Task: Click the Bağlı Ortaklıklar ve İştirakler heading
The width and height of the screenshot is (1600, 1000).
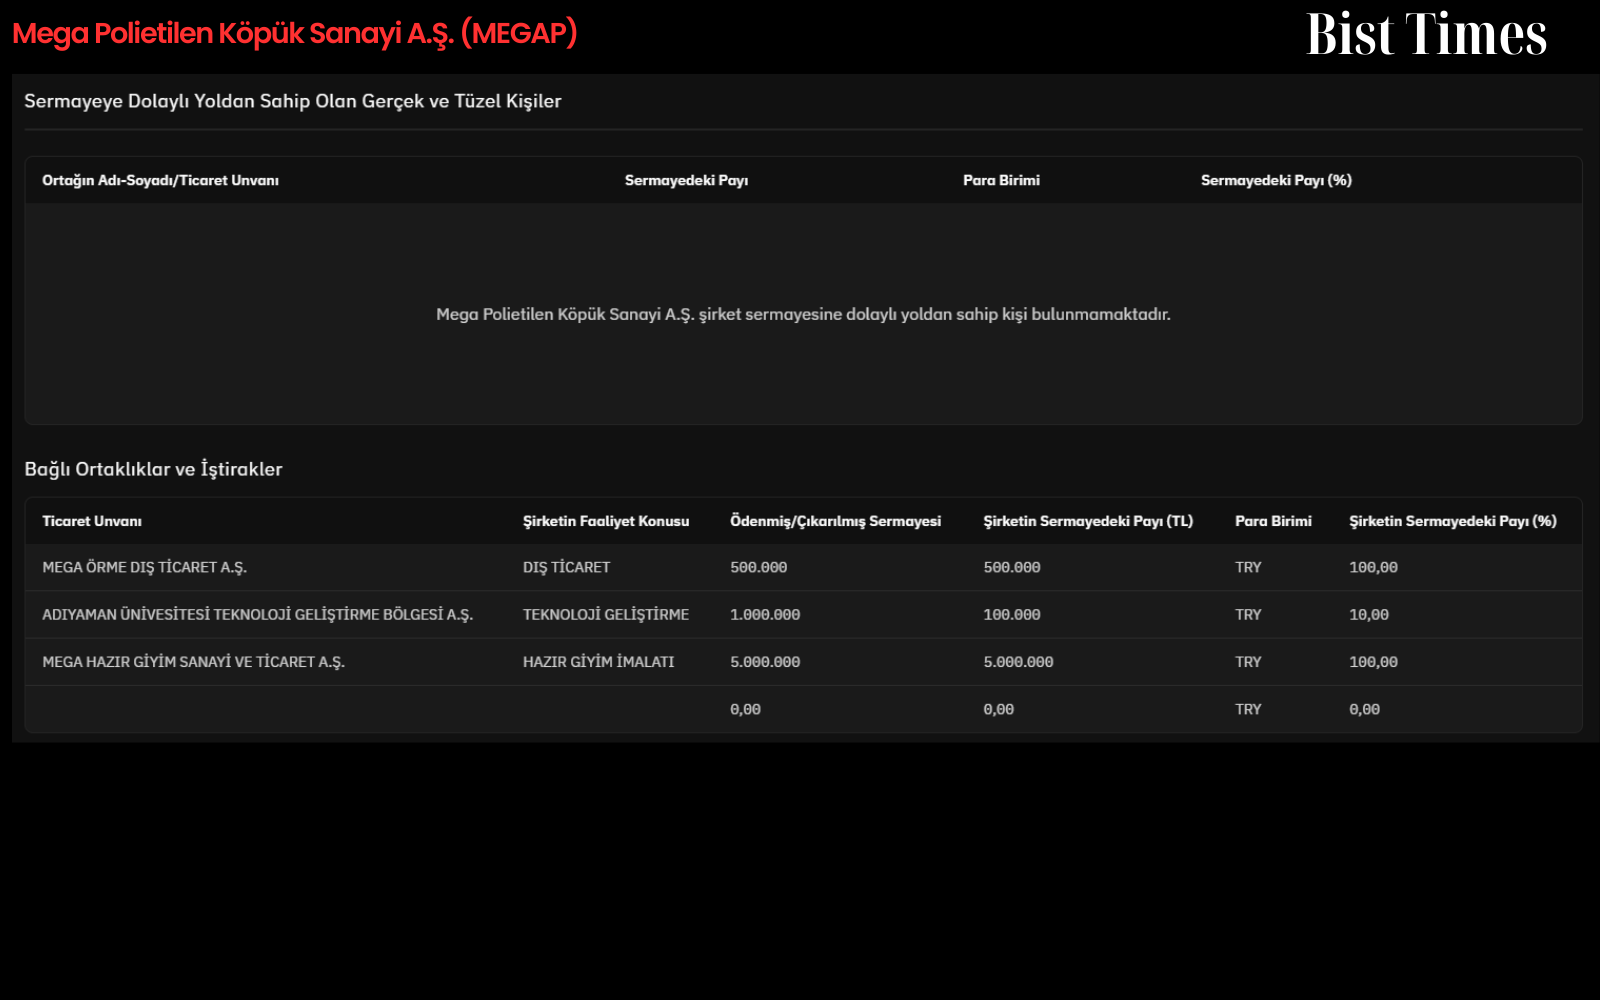Action: click(x=153, y=469)
